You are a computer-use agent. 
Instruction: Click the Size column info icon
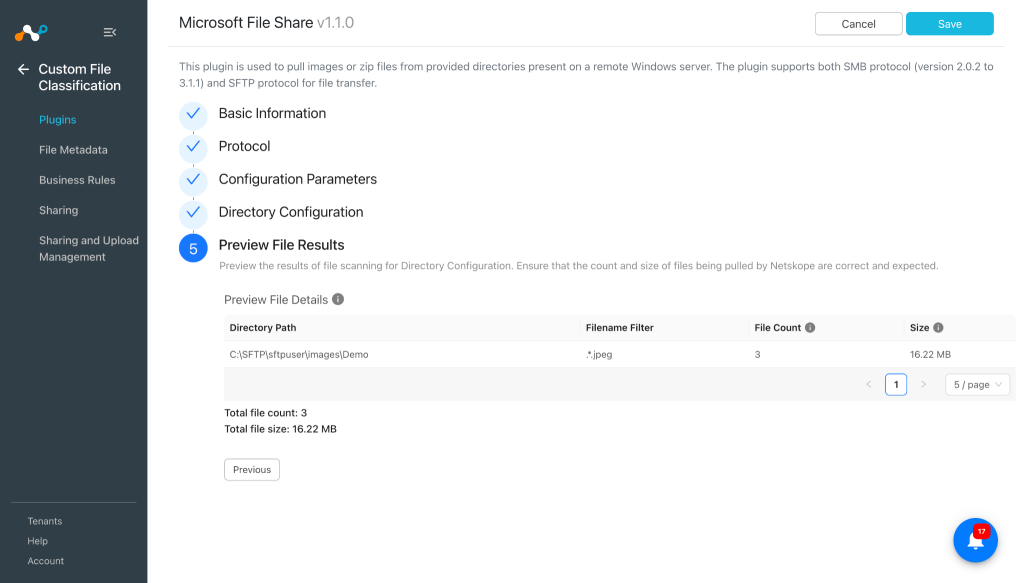point(938,328)
